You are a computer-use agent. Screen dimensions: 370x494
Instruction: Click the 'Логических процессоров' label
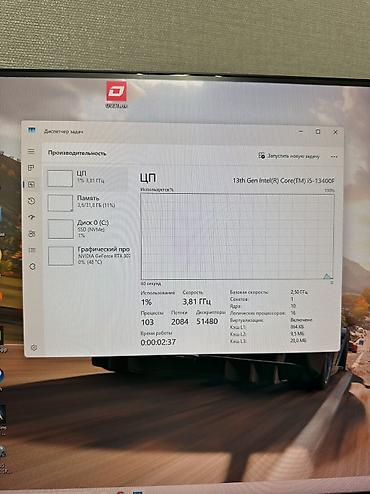[x=257, y=313]
